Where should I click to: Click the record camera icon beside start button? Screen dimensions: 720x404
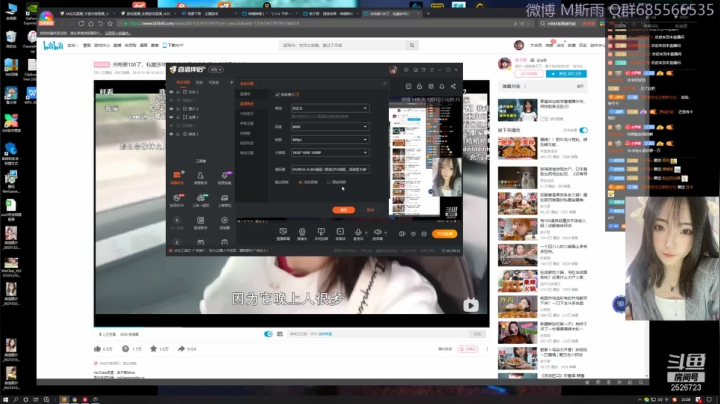[x=402, y=234]
